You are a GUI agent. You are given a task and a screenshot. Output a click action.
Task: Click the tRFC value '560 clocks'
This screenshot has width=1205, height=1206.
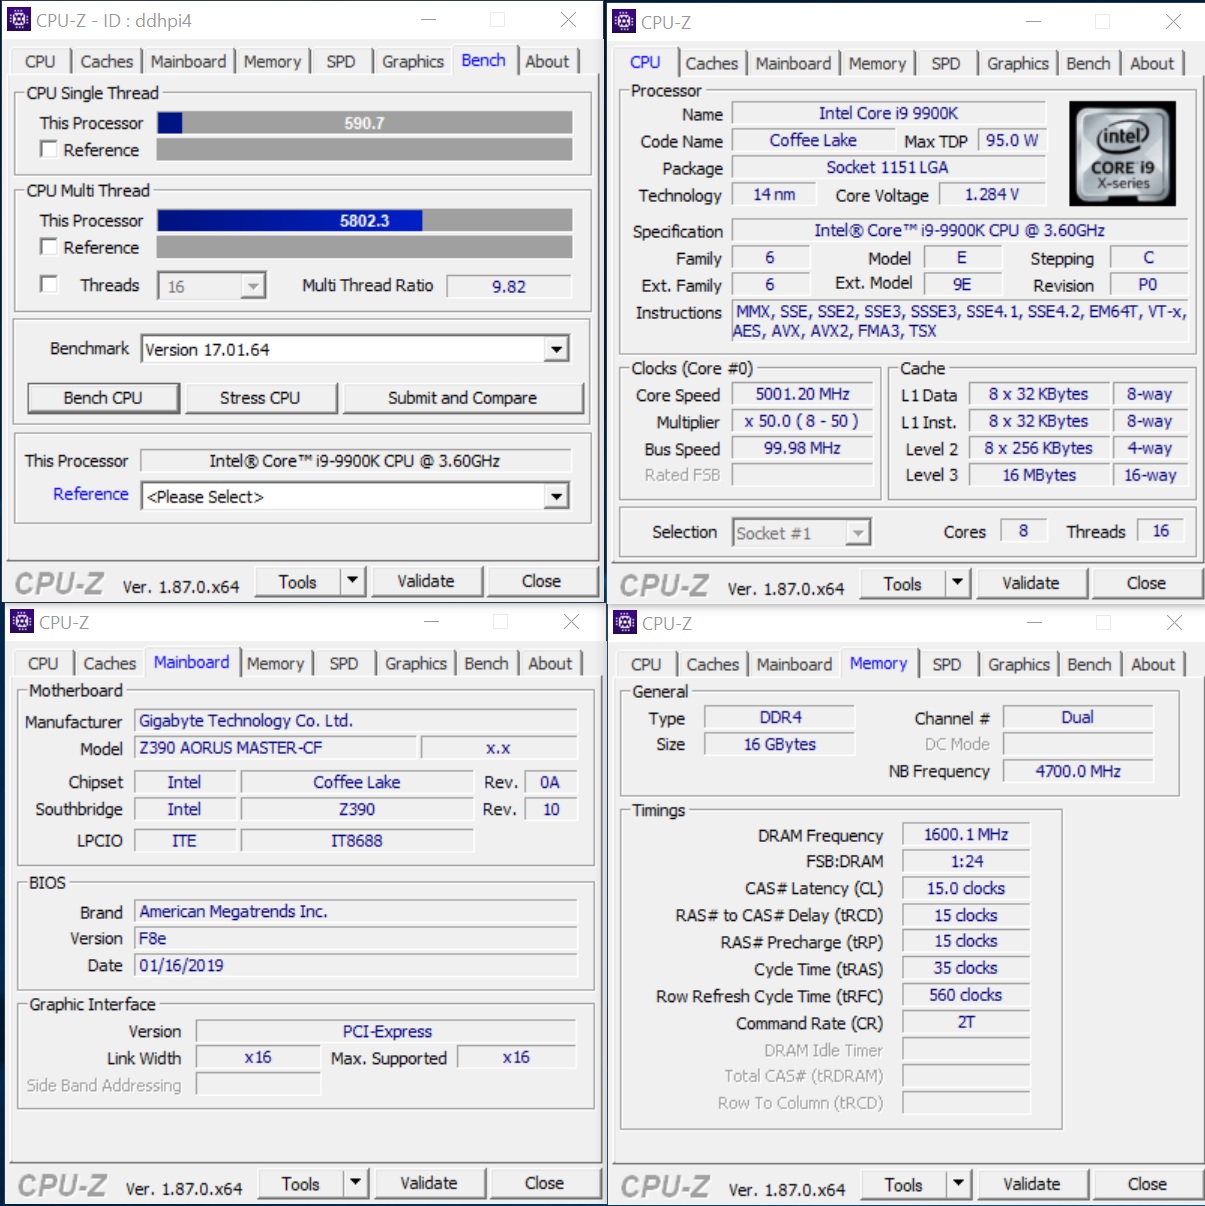coord(966,995)
